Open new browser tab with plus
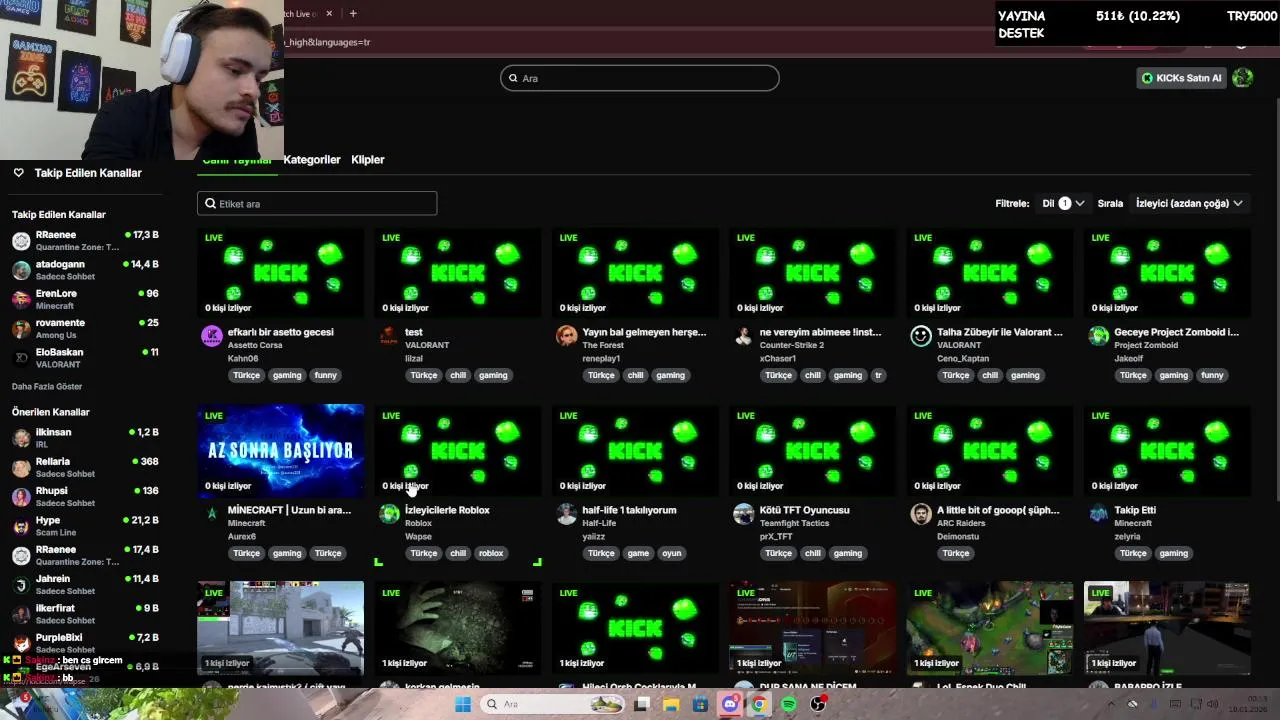 [x=353, y=13]
